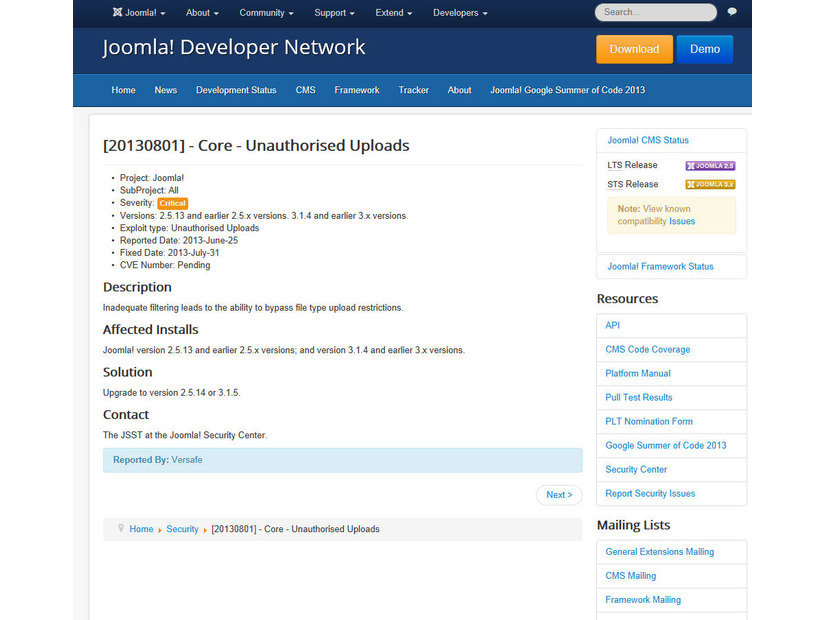Viewport: 826px width, 620px height.
Task: Click the Joomla 2.5 LTS Release badge
Action: tap(710, 167)
